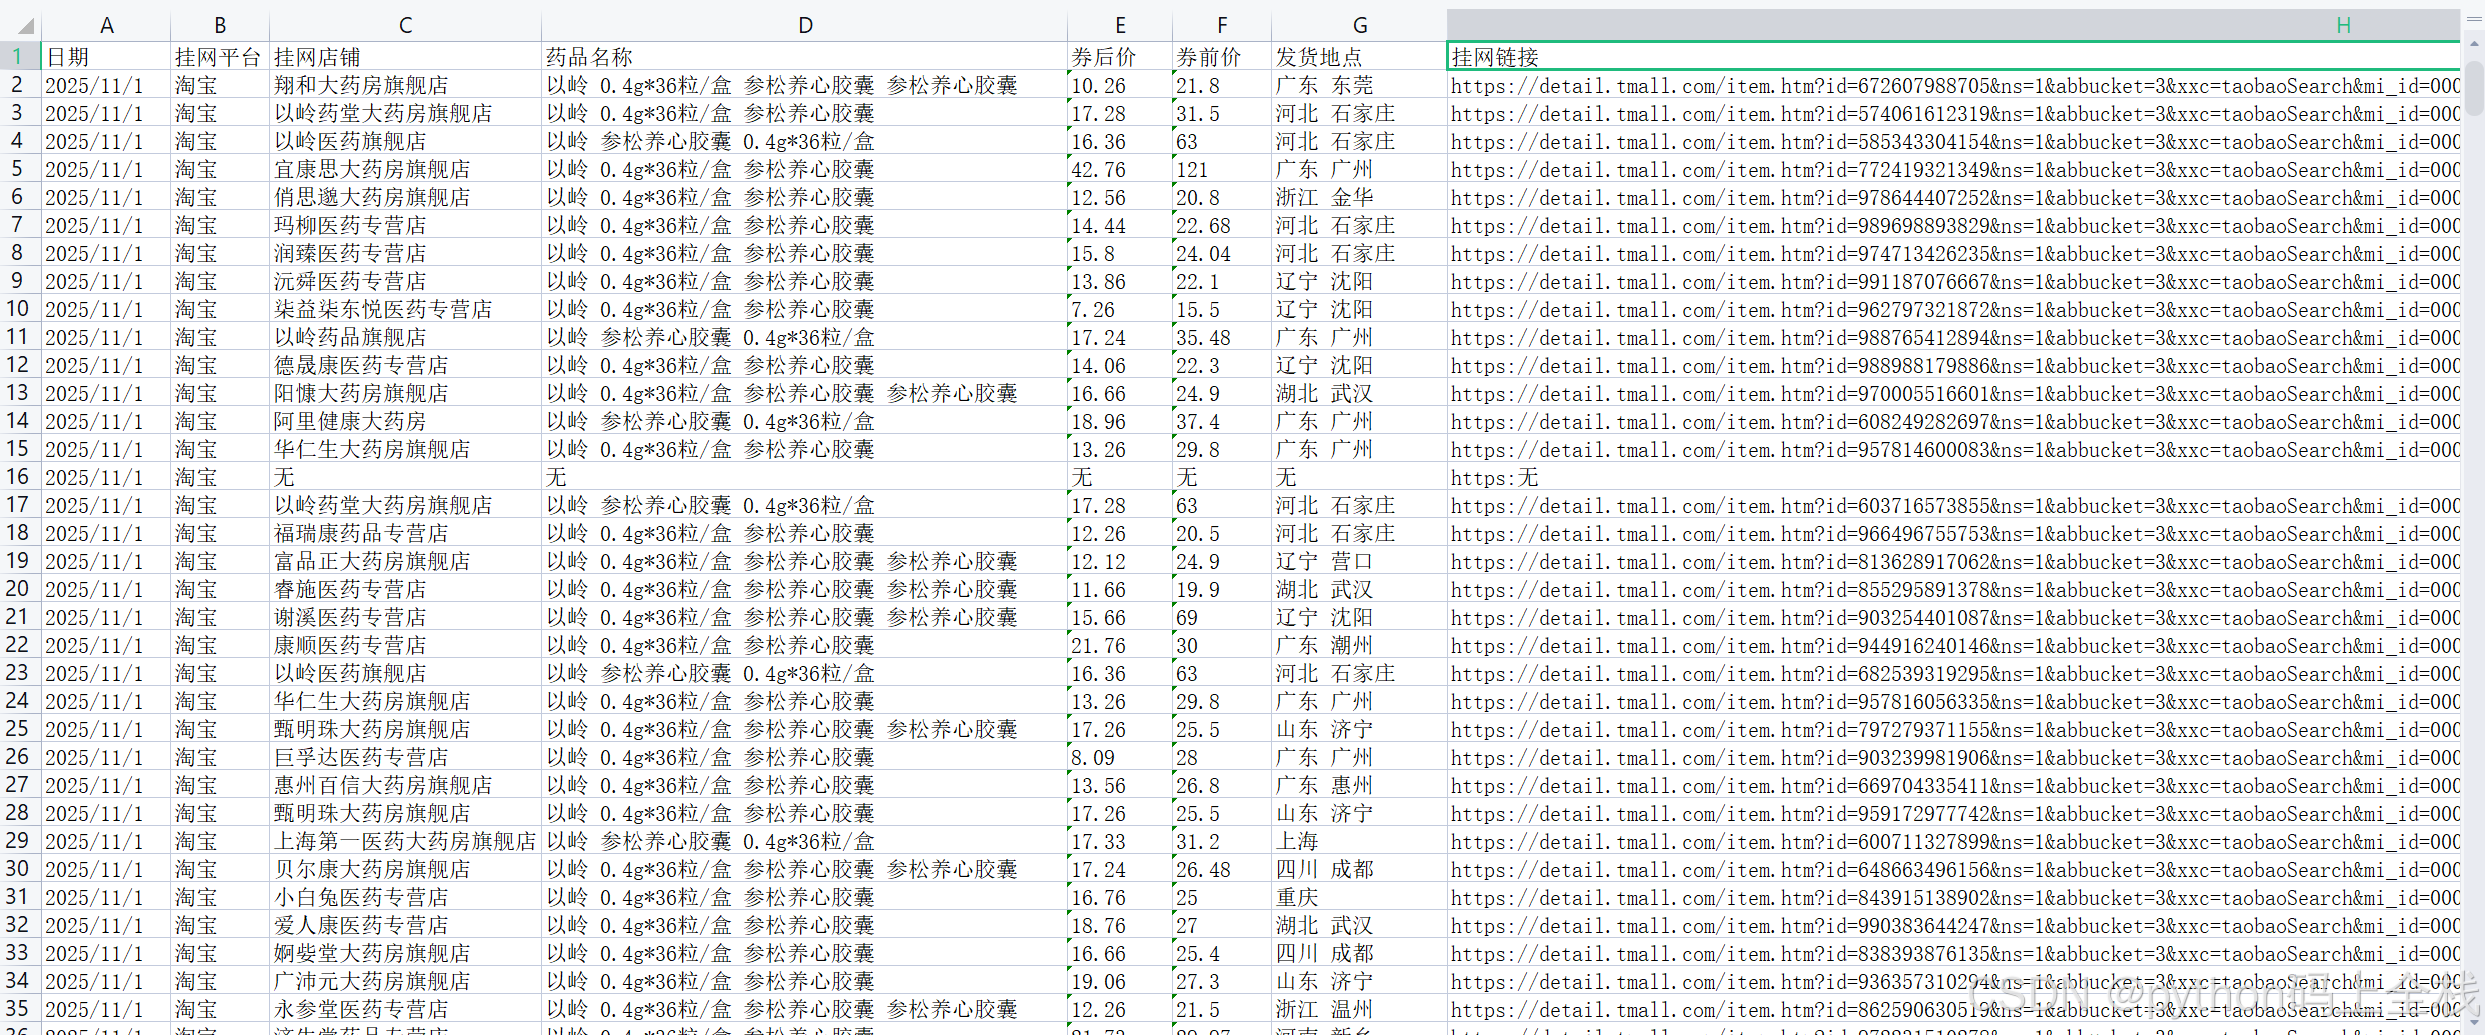Screen dimensions: 2485x1035
Task: Select row 29 header number
Action: pyautogui.click(x=19, y=841)
